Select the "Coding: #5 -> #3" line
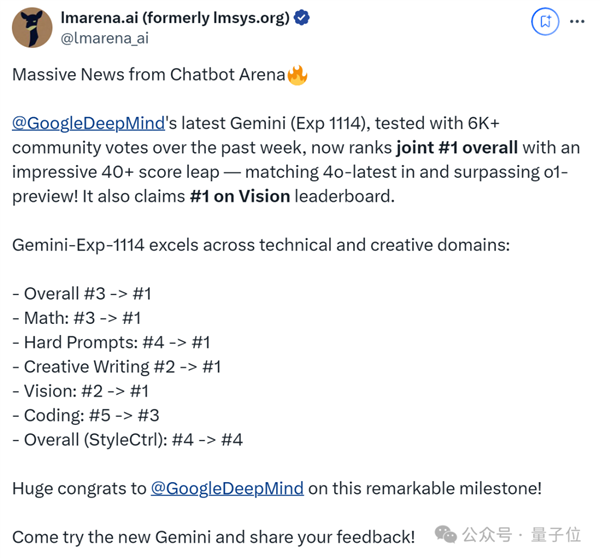600x558 pixels. click(x=86, y=415)
